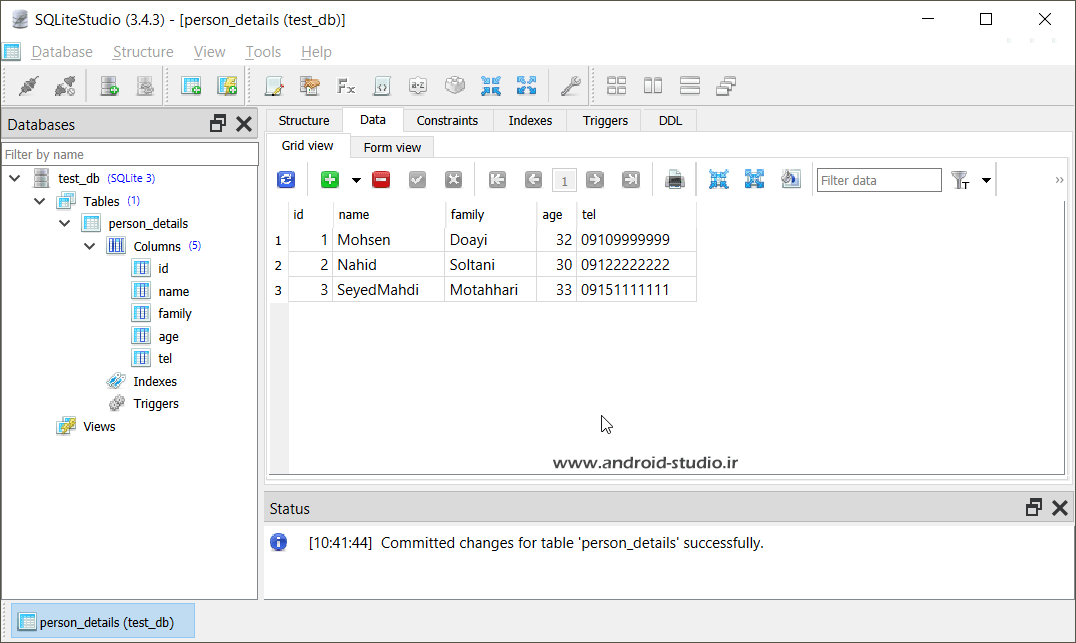
Task: Tile windows vertically icon
Action: (653, 86)
